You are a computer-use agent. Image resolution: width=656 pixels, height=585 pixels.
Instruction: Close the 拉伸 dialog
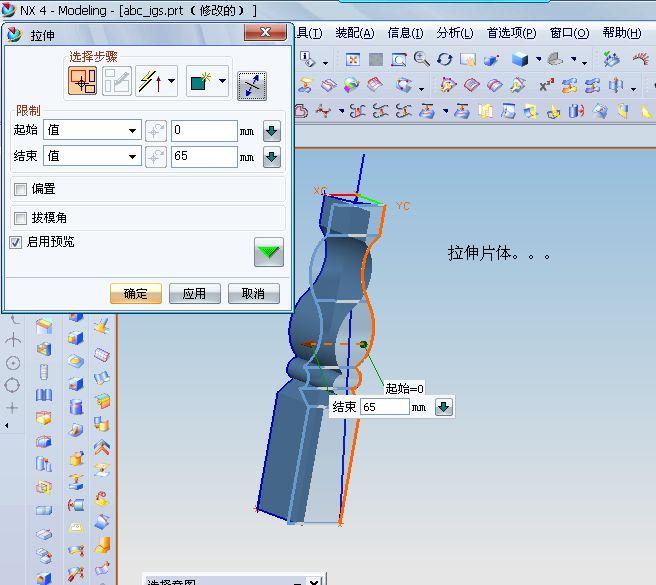click(x=265, y=32)
